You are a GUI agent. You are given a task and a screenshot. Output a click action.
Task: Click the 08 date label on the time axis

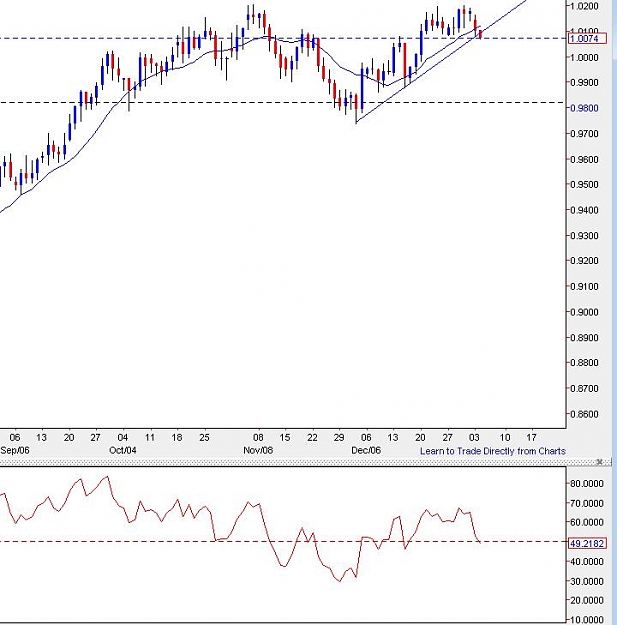258,438
